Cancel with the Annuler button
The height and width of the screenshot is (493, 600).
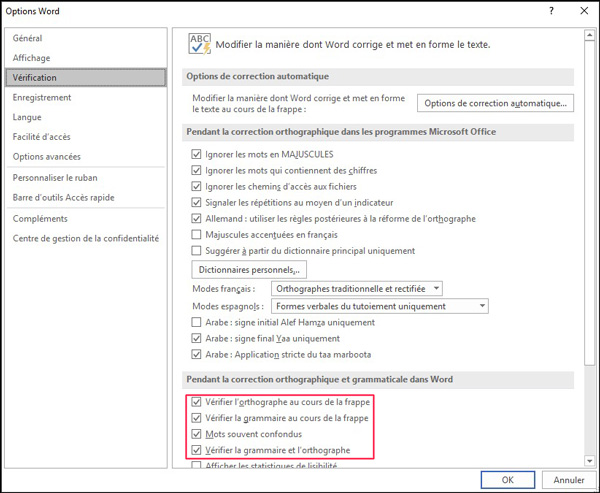click(569, 480)
